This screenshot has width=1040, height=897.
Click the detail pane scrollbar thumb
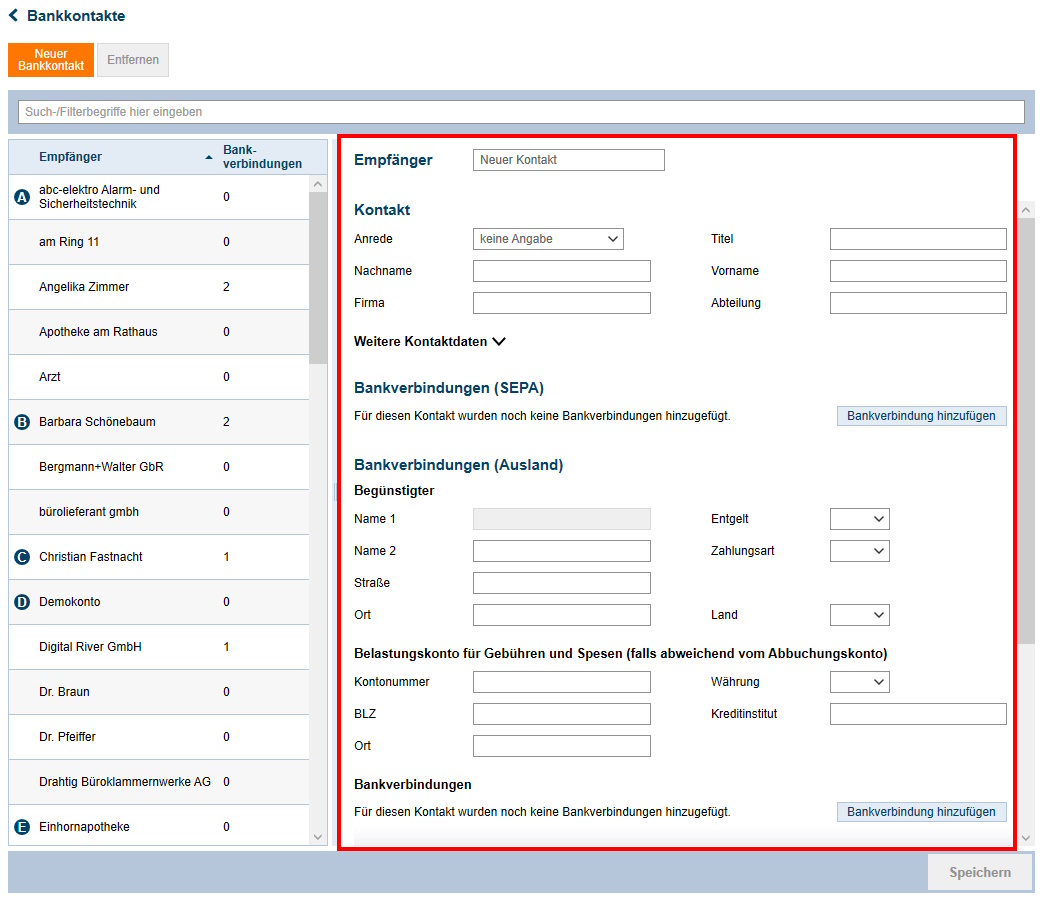coord(1026,431)
